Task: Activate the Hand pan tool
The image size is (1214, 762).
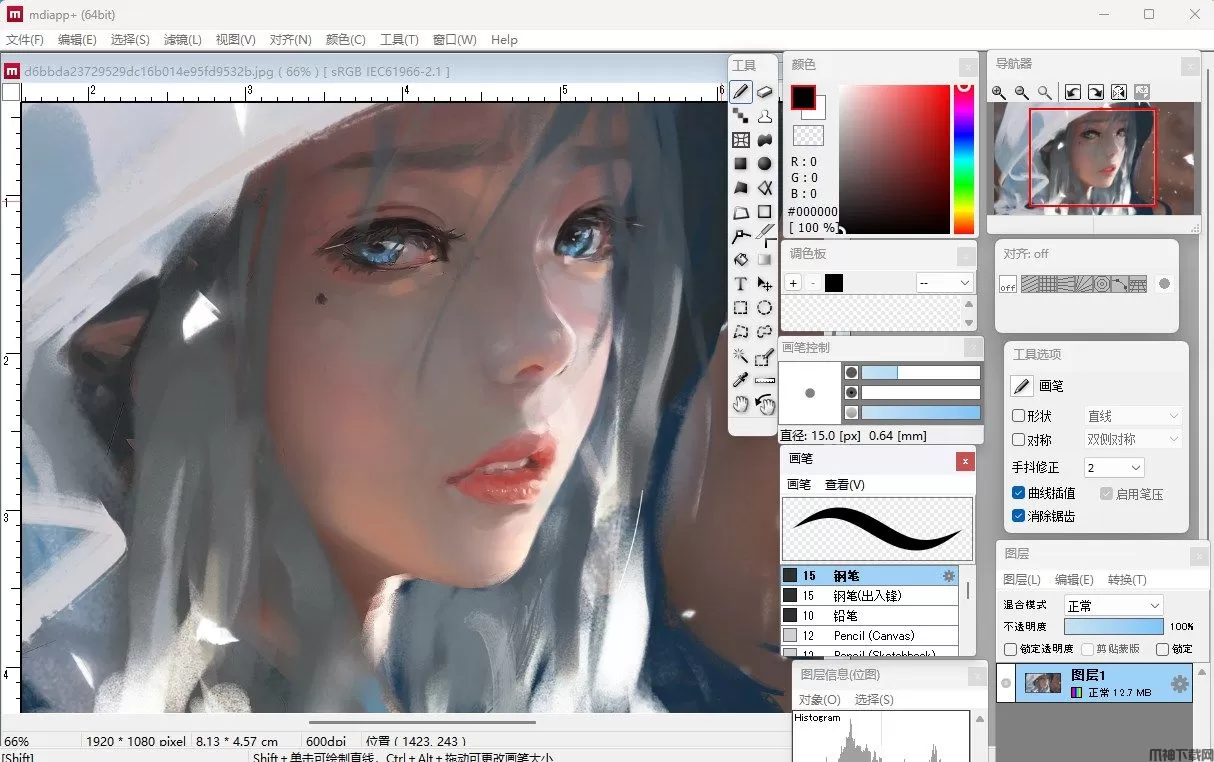Action: coord(741,404)
